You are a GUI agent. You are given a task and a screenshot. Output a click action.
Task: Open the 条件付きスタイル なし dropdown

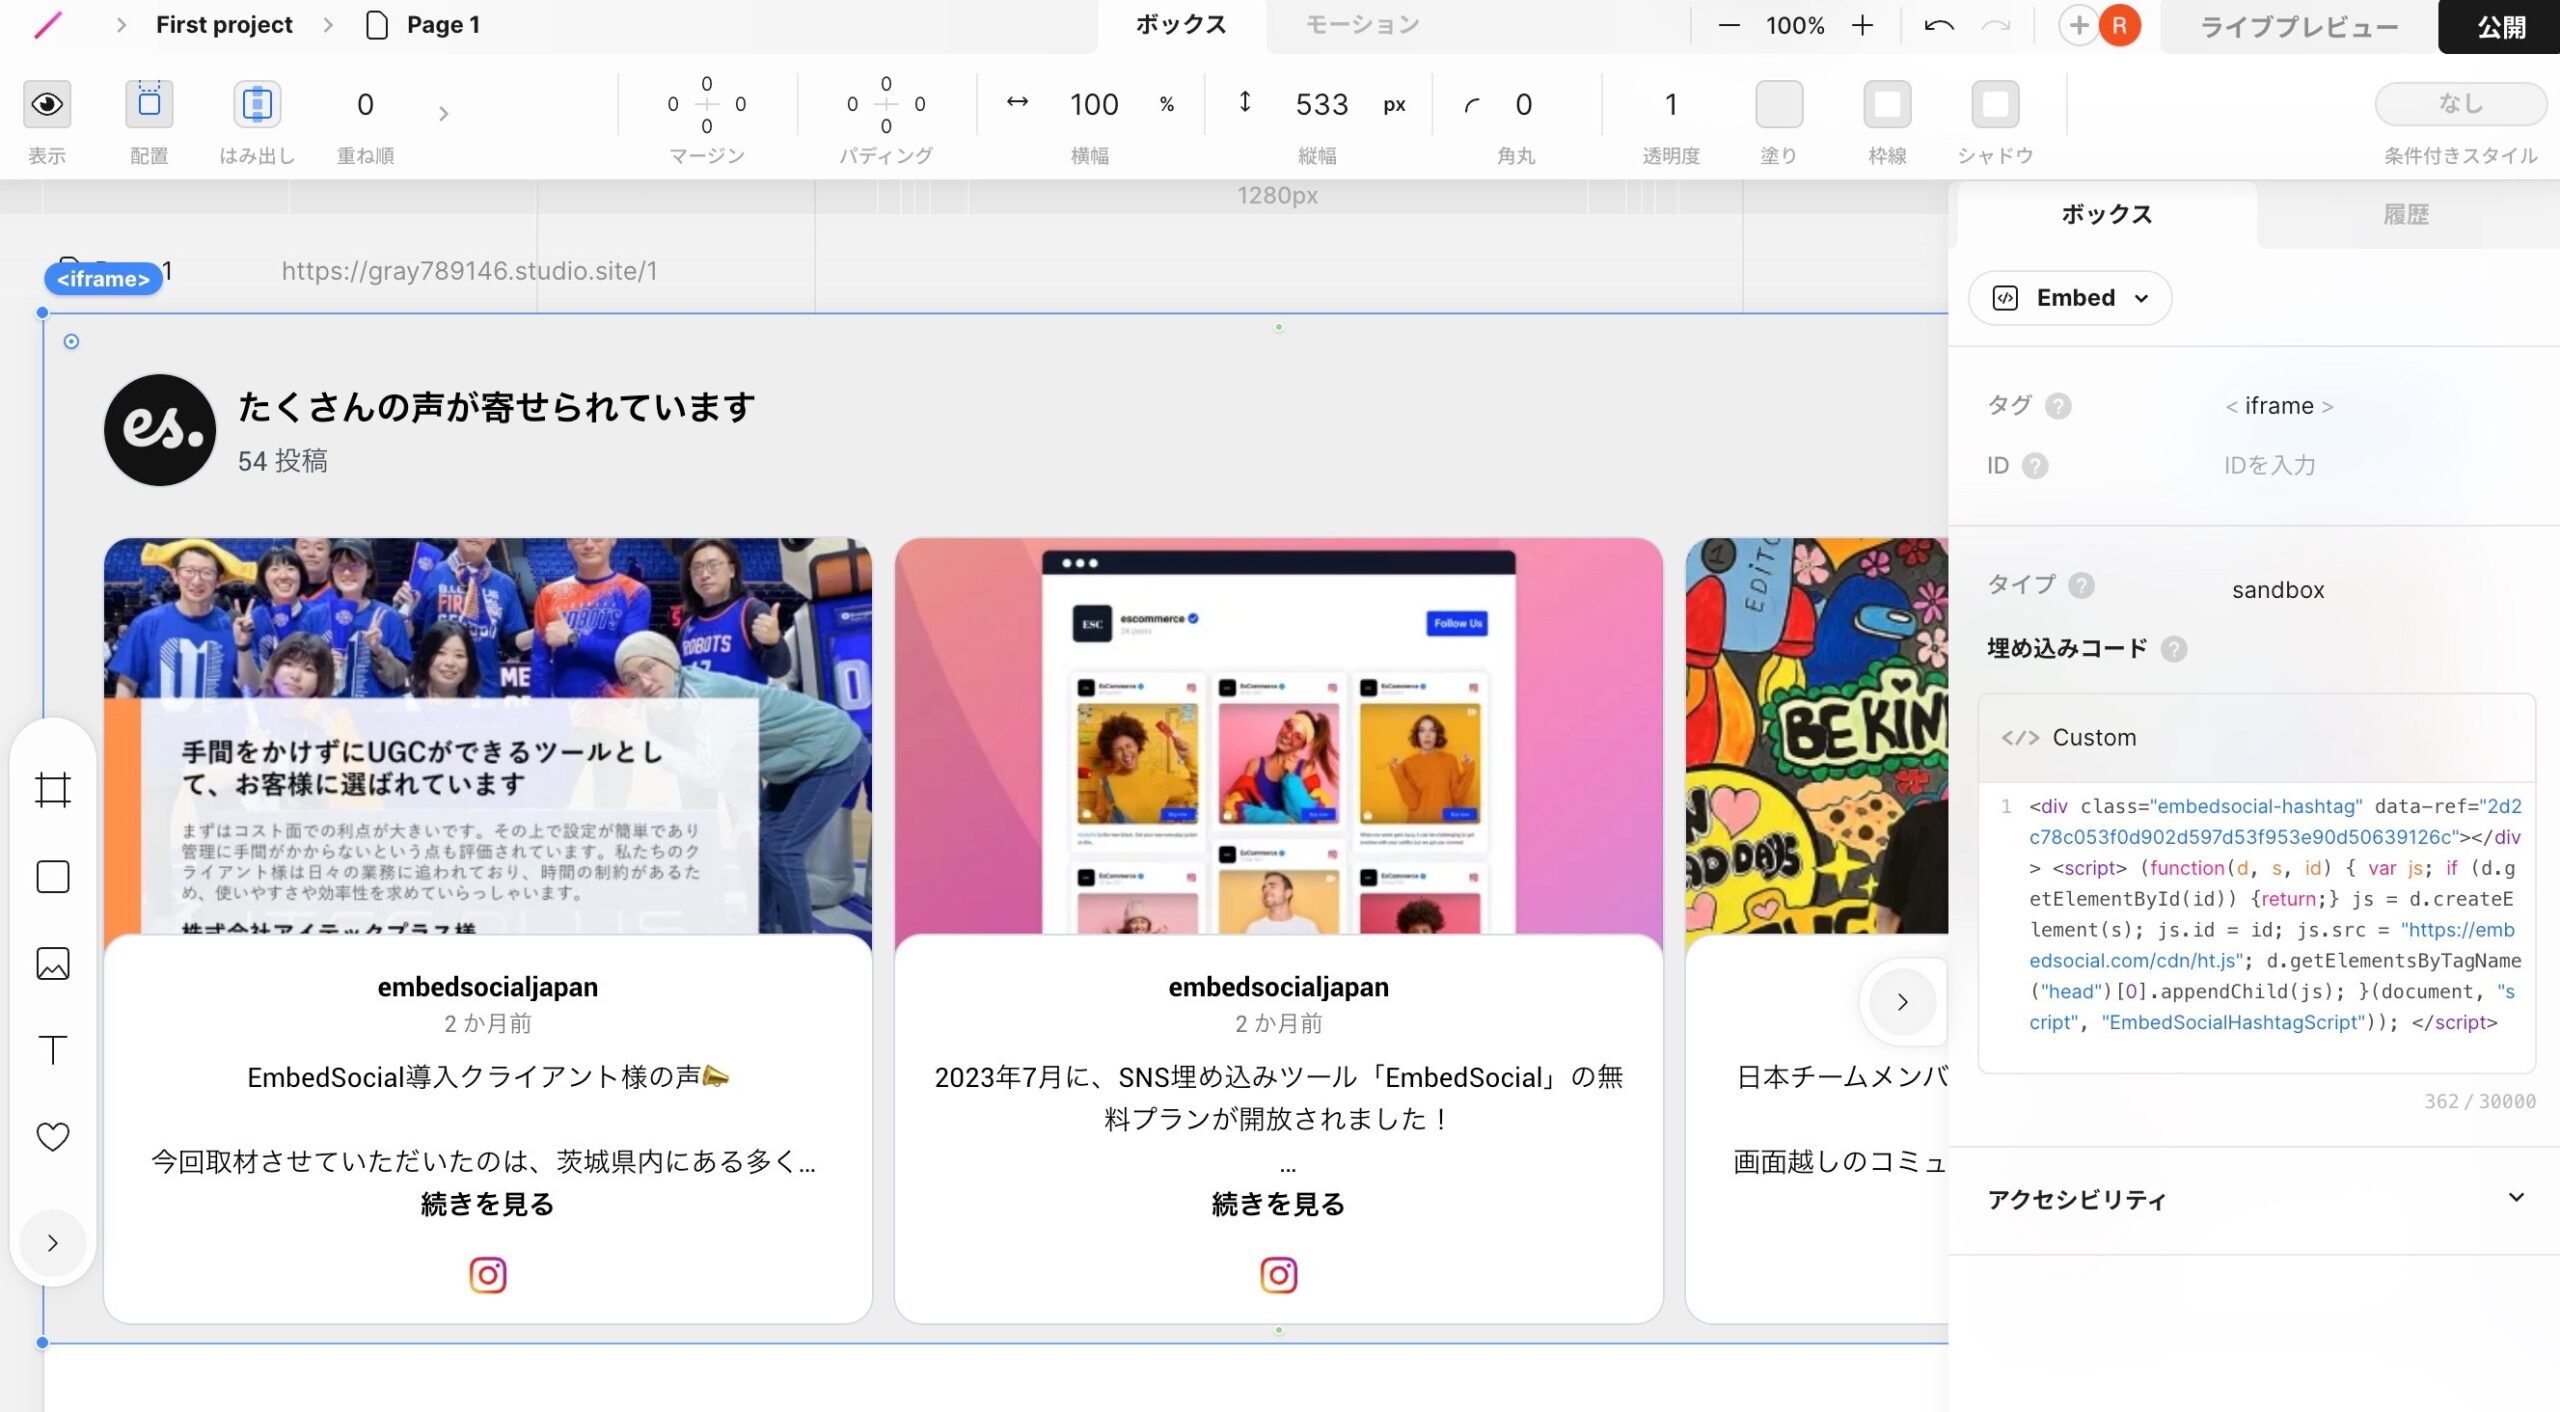pos(2460,104)
